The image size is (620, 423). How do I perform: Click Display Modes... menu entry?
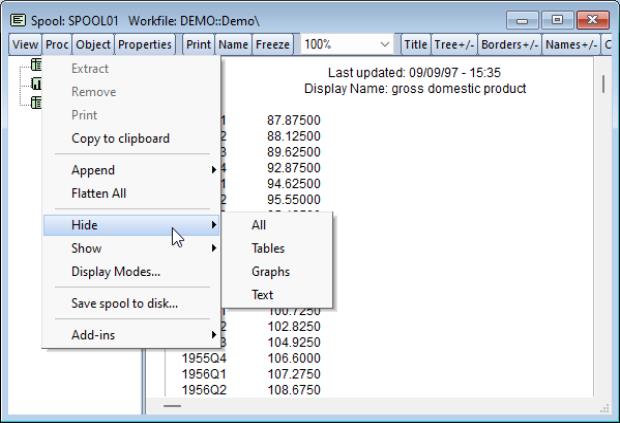(x=115, y=271)
